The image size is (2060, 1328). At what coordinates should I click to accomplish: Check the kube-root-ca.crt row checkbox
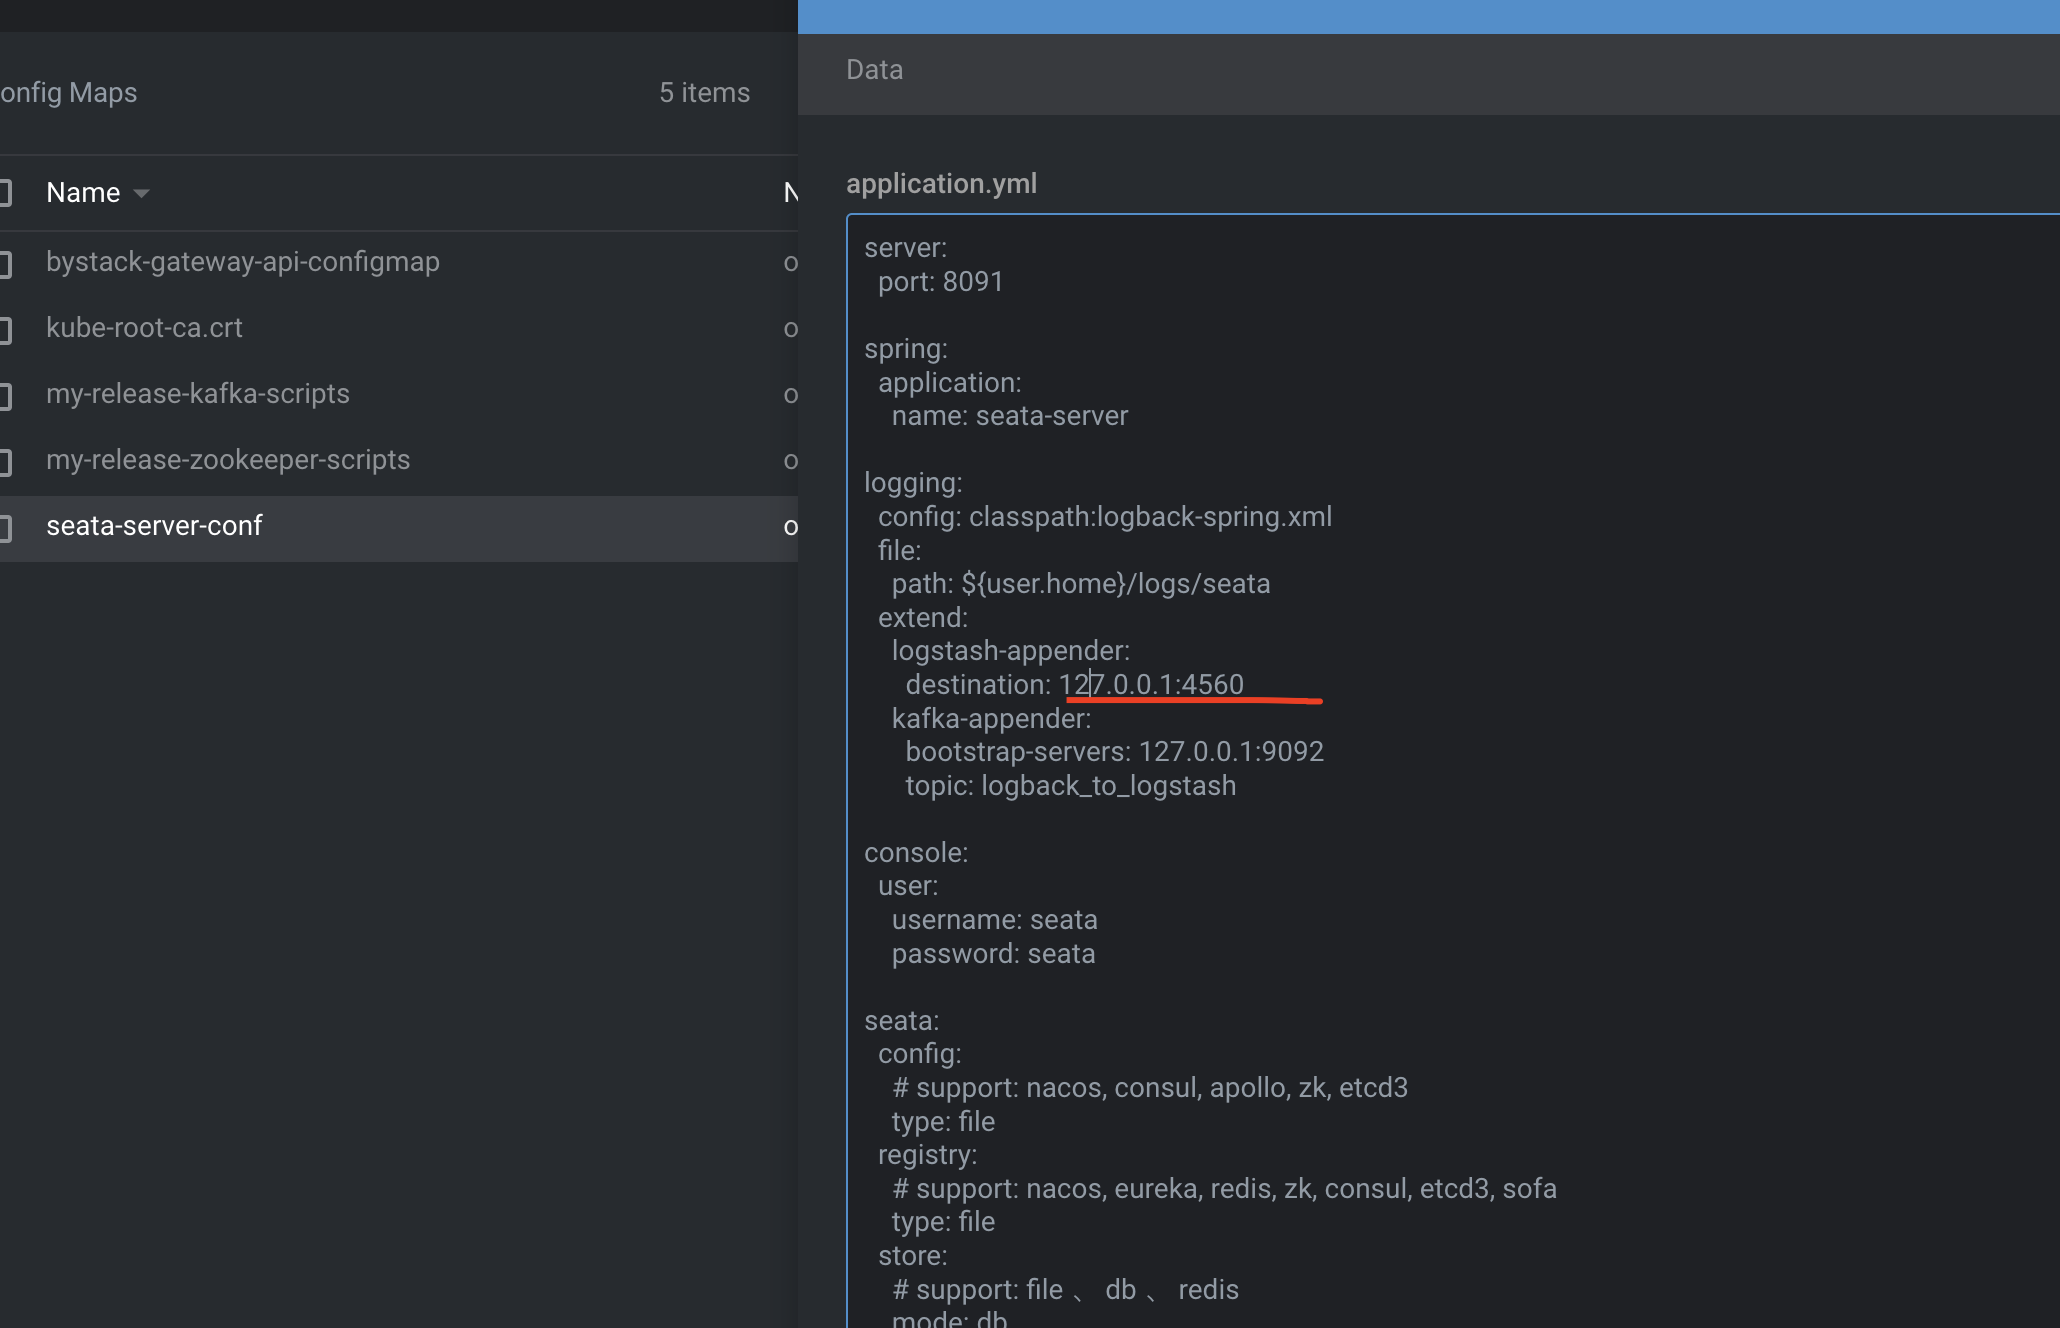tap(5, 330)
